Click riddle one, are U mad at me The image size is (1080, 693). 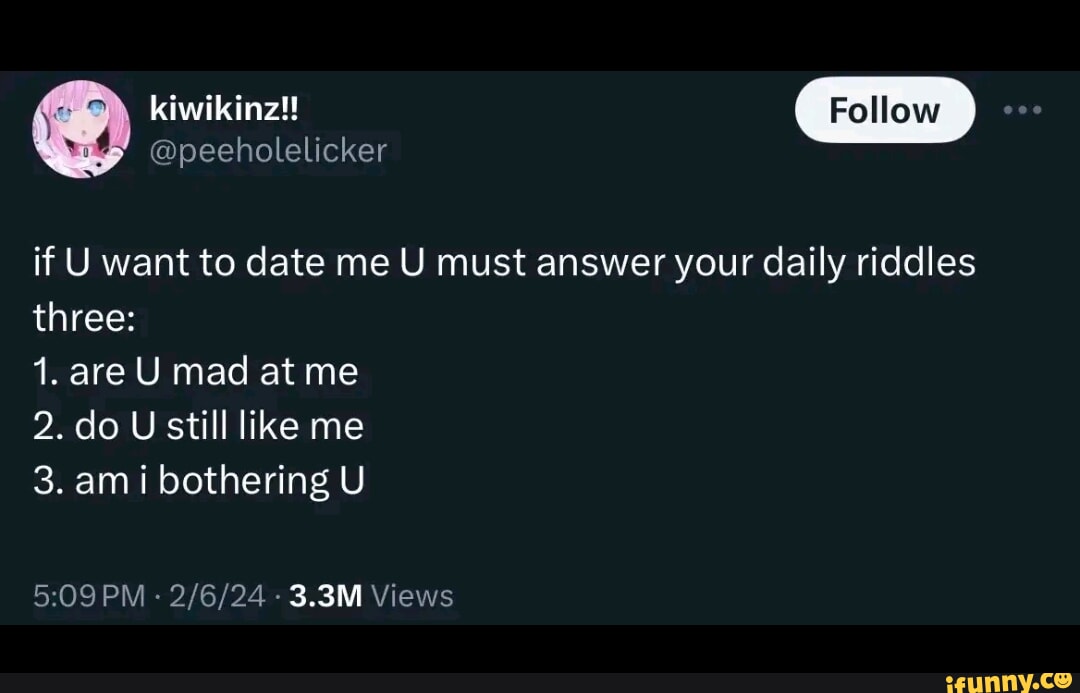[x=195, y=370]
